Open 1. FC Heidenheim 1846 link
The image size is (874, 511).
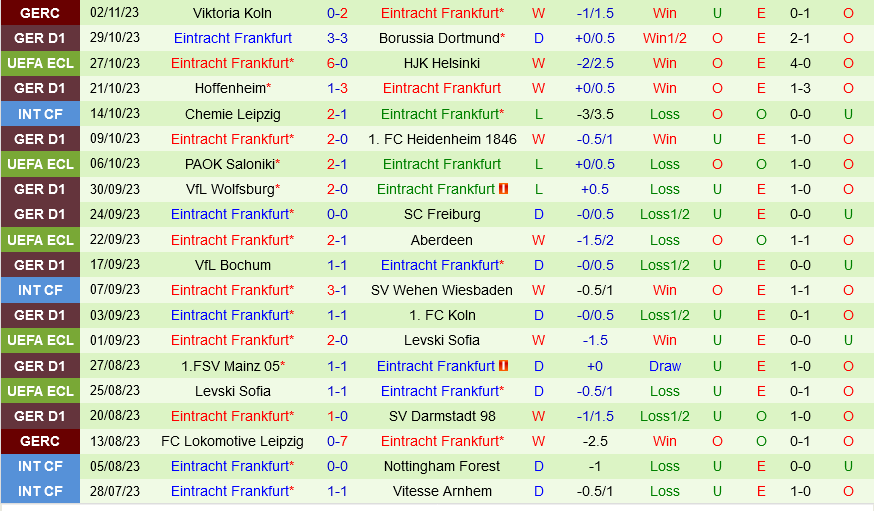click(x=442, y=139)
